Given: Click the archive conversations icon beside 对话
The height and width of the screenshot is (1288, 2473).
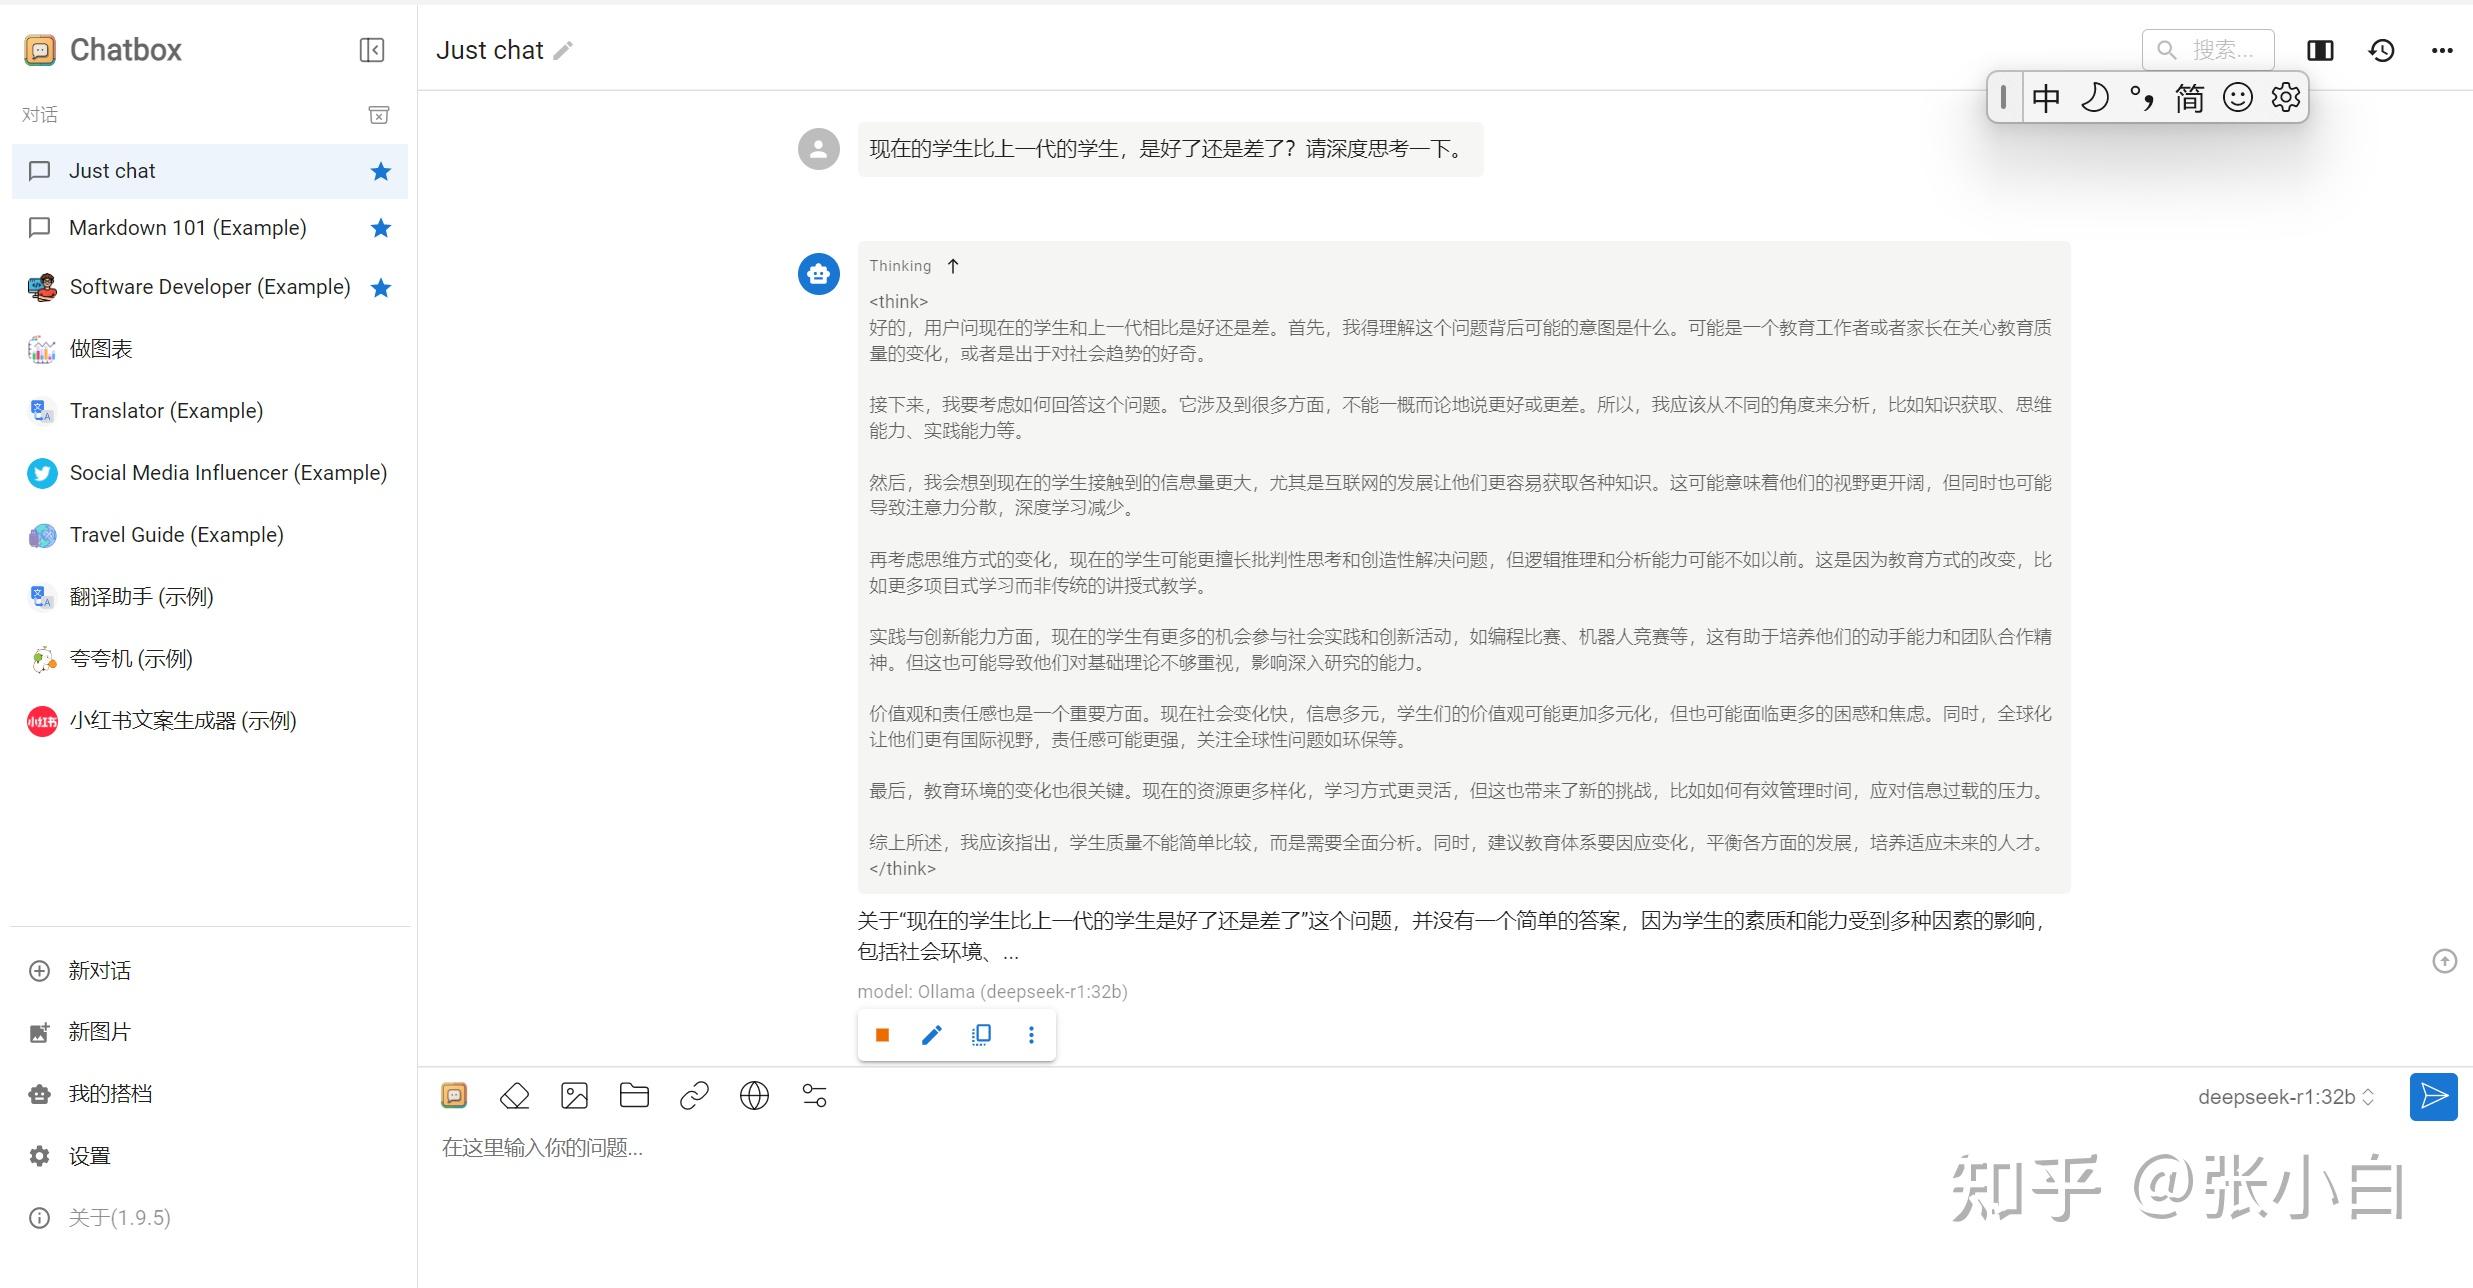Looking at the screenshot, I should coord(379,115).
